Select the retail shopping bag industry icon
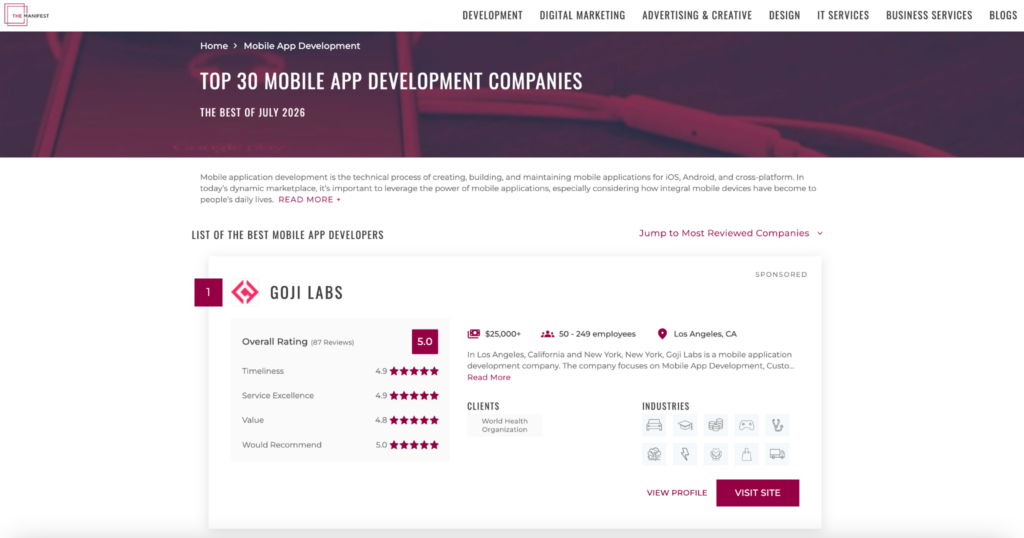Viewport: 1024px width, 538px height. pyautogui.click(x=746, y=454)
